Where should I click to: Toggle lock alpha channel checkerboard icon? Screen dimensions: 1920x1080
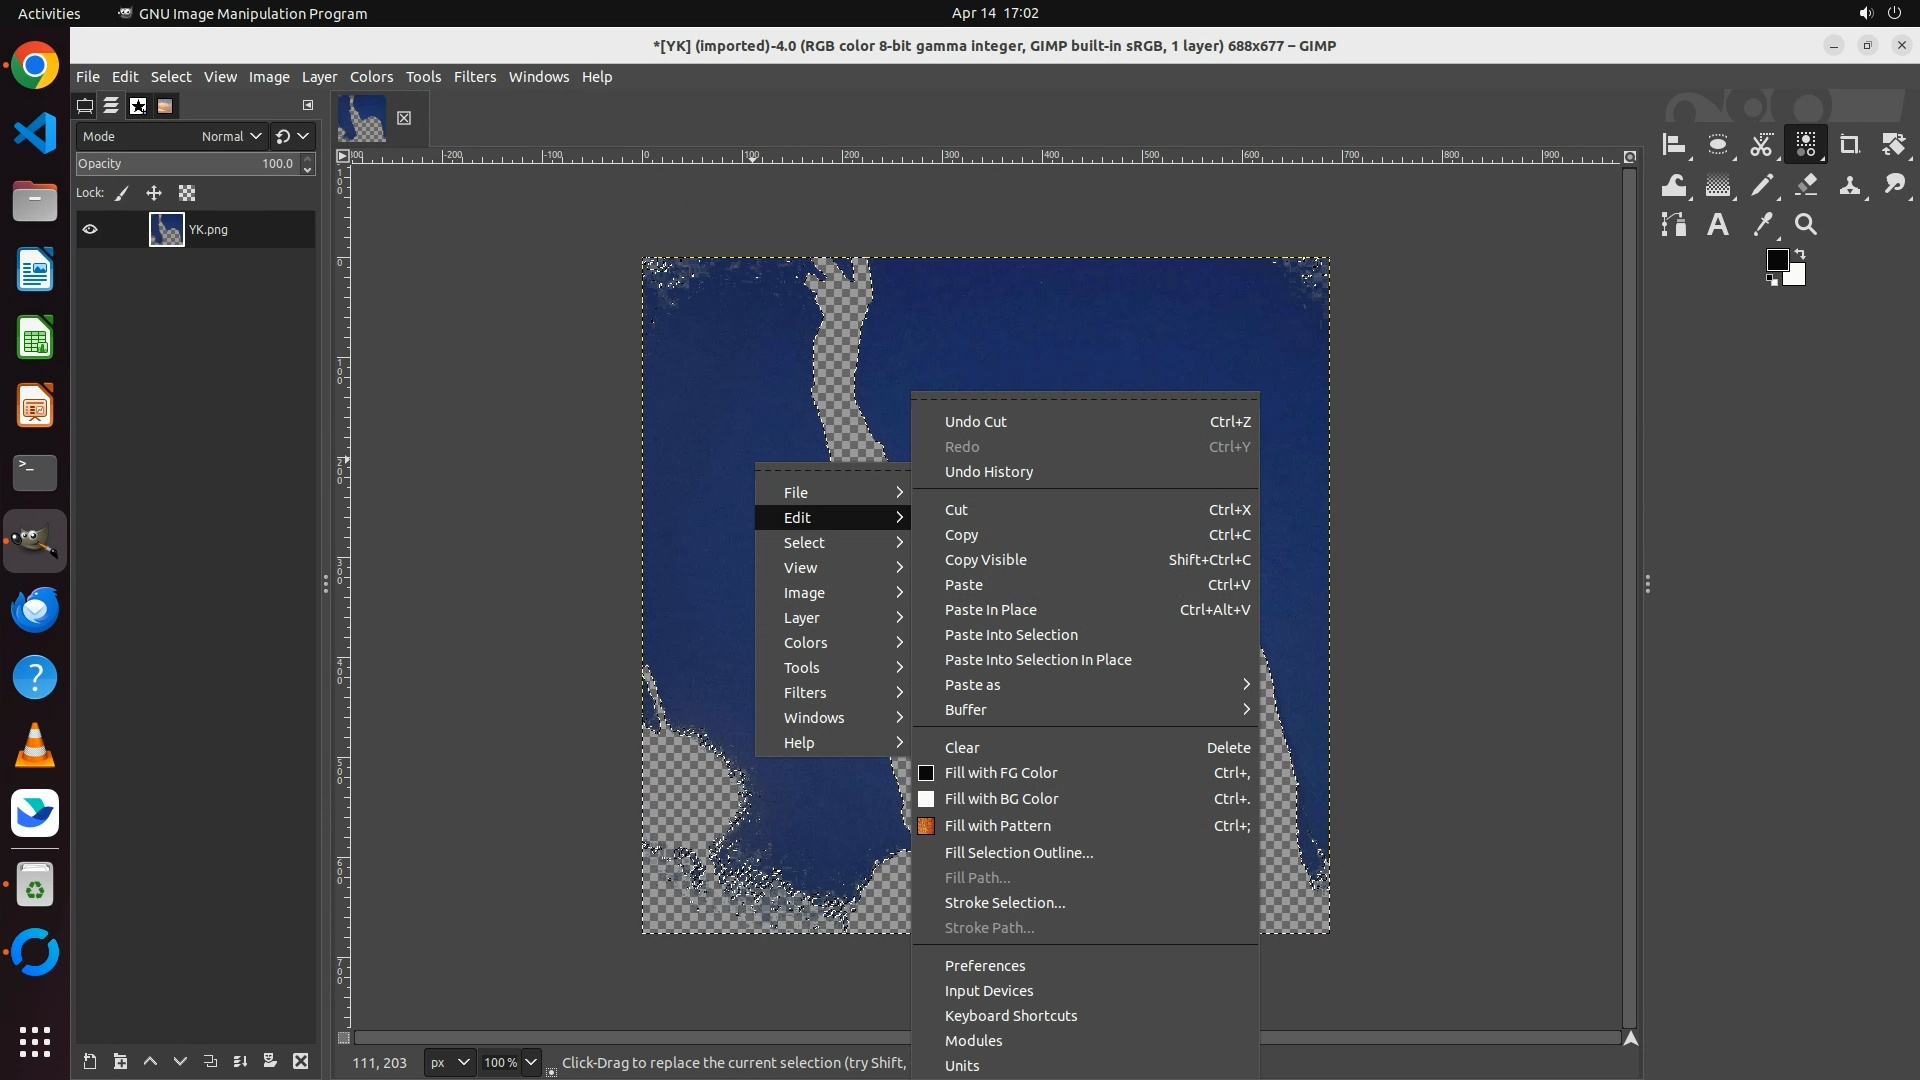tap(187, 193)
